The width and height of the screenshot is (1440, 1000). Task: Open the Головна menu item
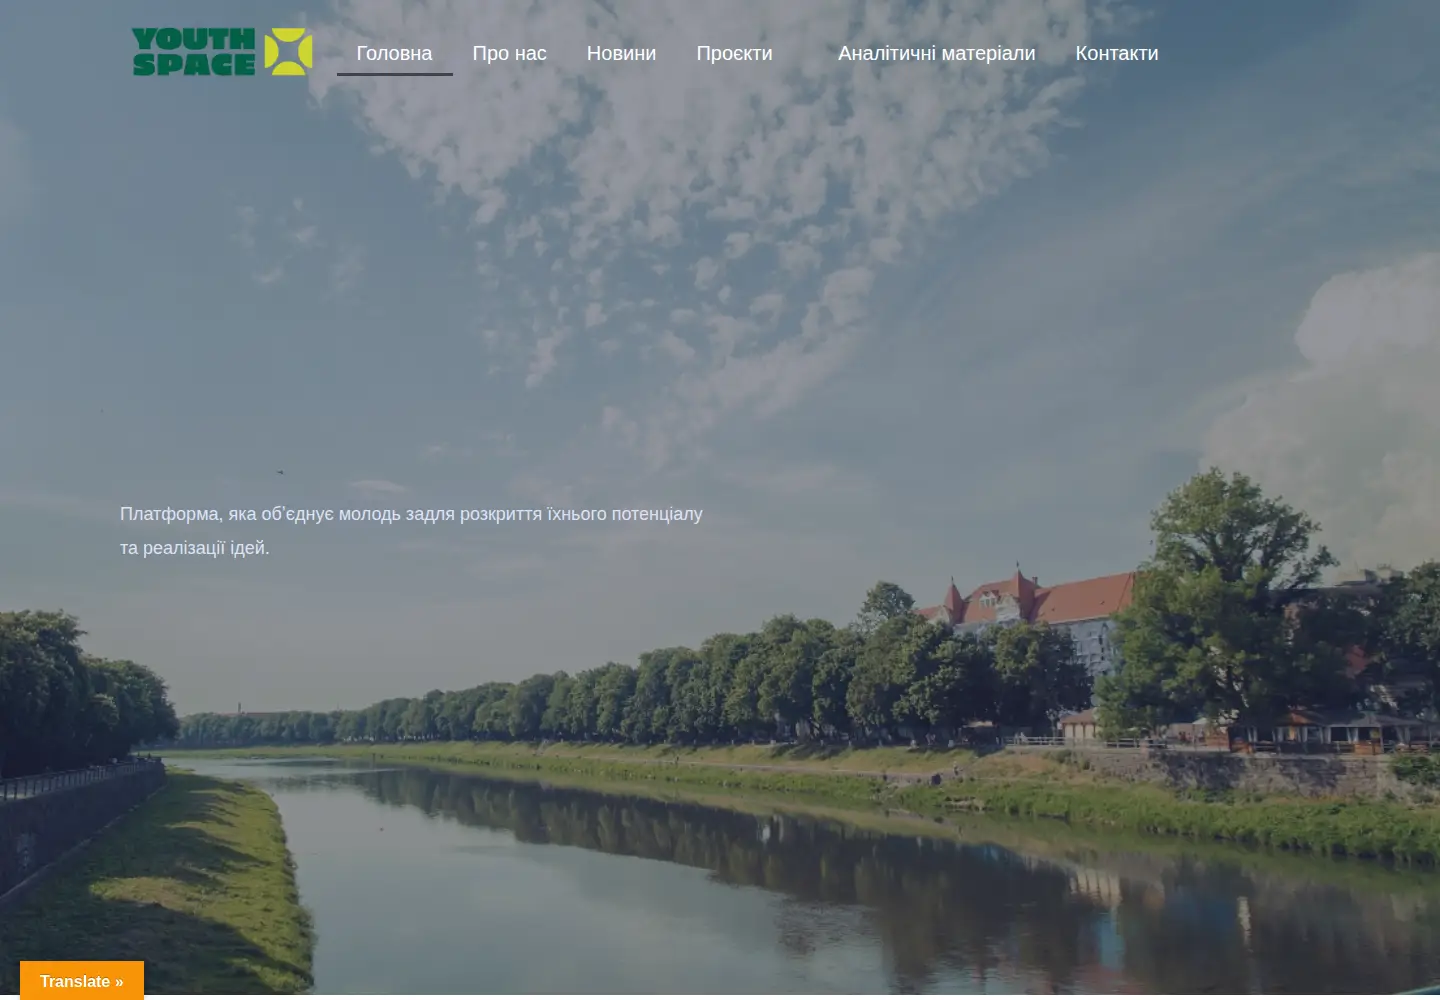394,53
